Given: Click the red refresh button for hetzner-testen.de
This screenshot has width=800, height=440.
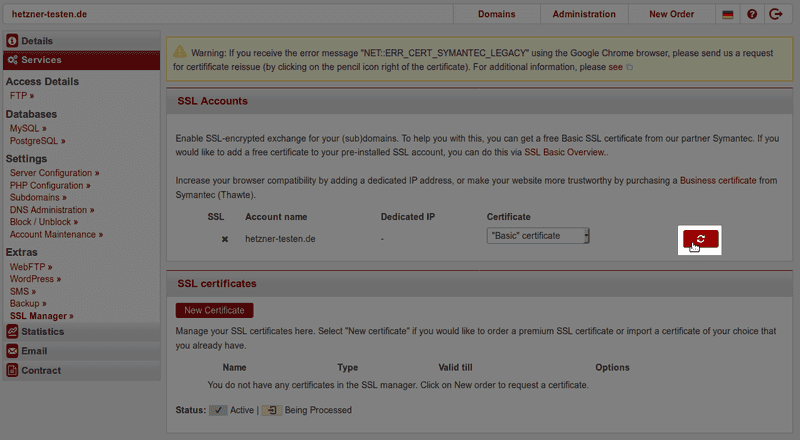Looking at the screenshot, I should (701, 239).
